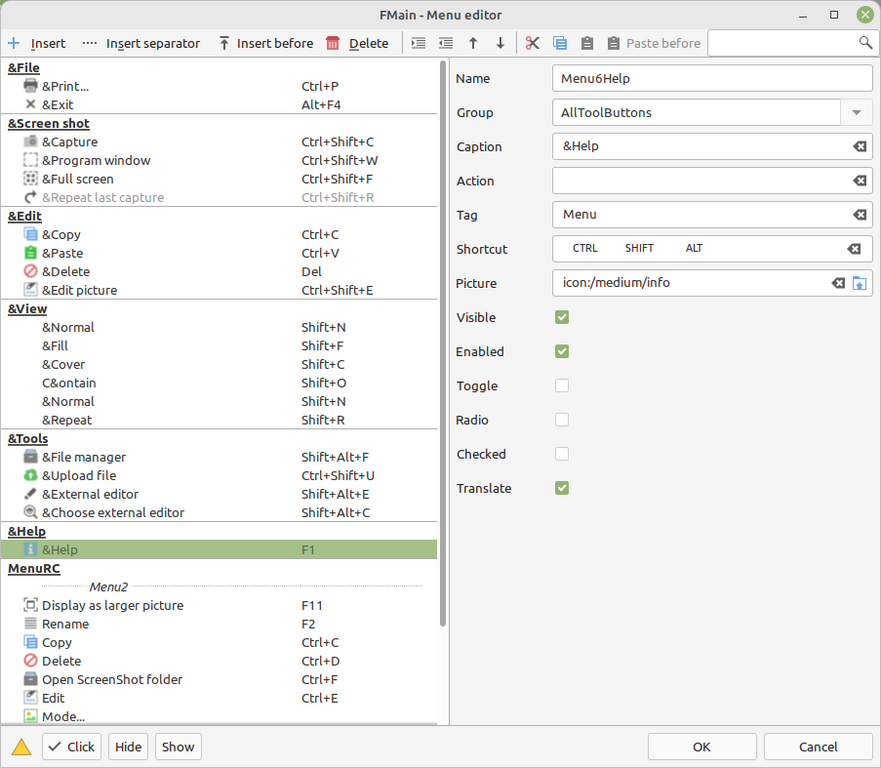Click the camera icon beside &Capture

(30, 142)
